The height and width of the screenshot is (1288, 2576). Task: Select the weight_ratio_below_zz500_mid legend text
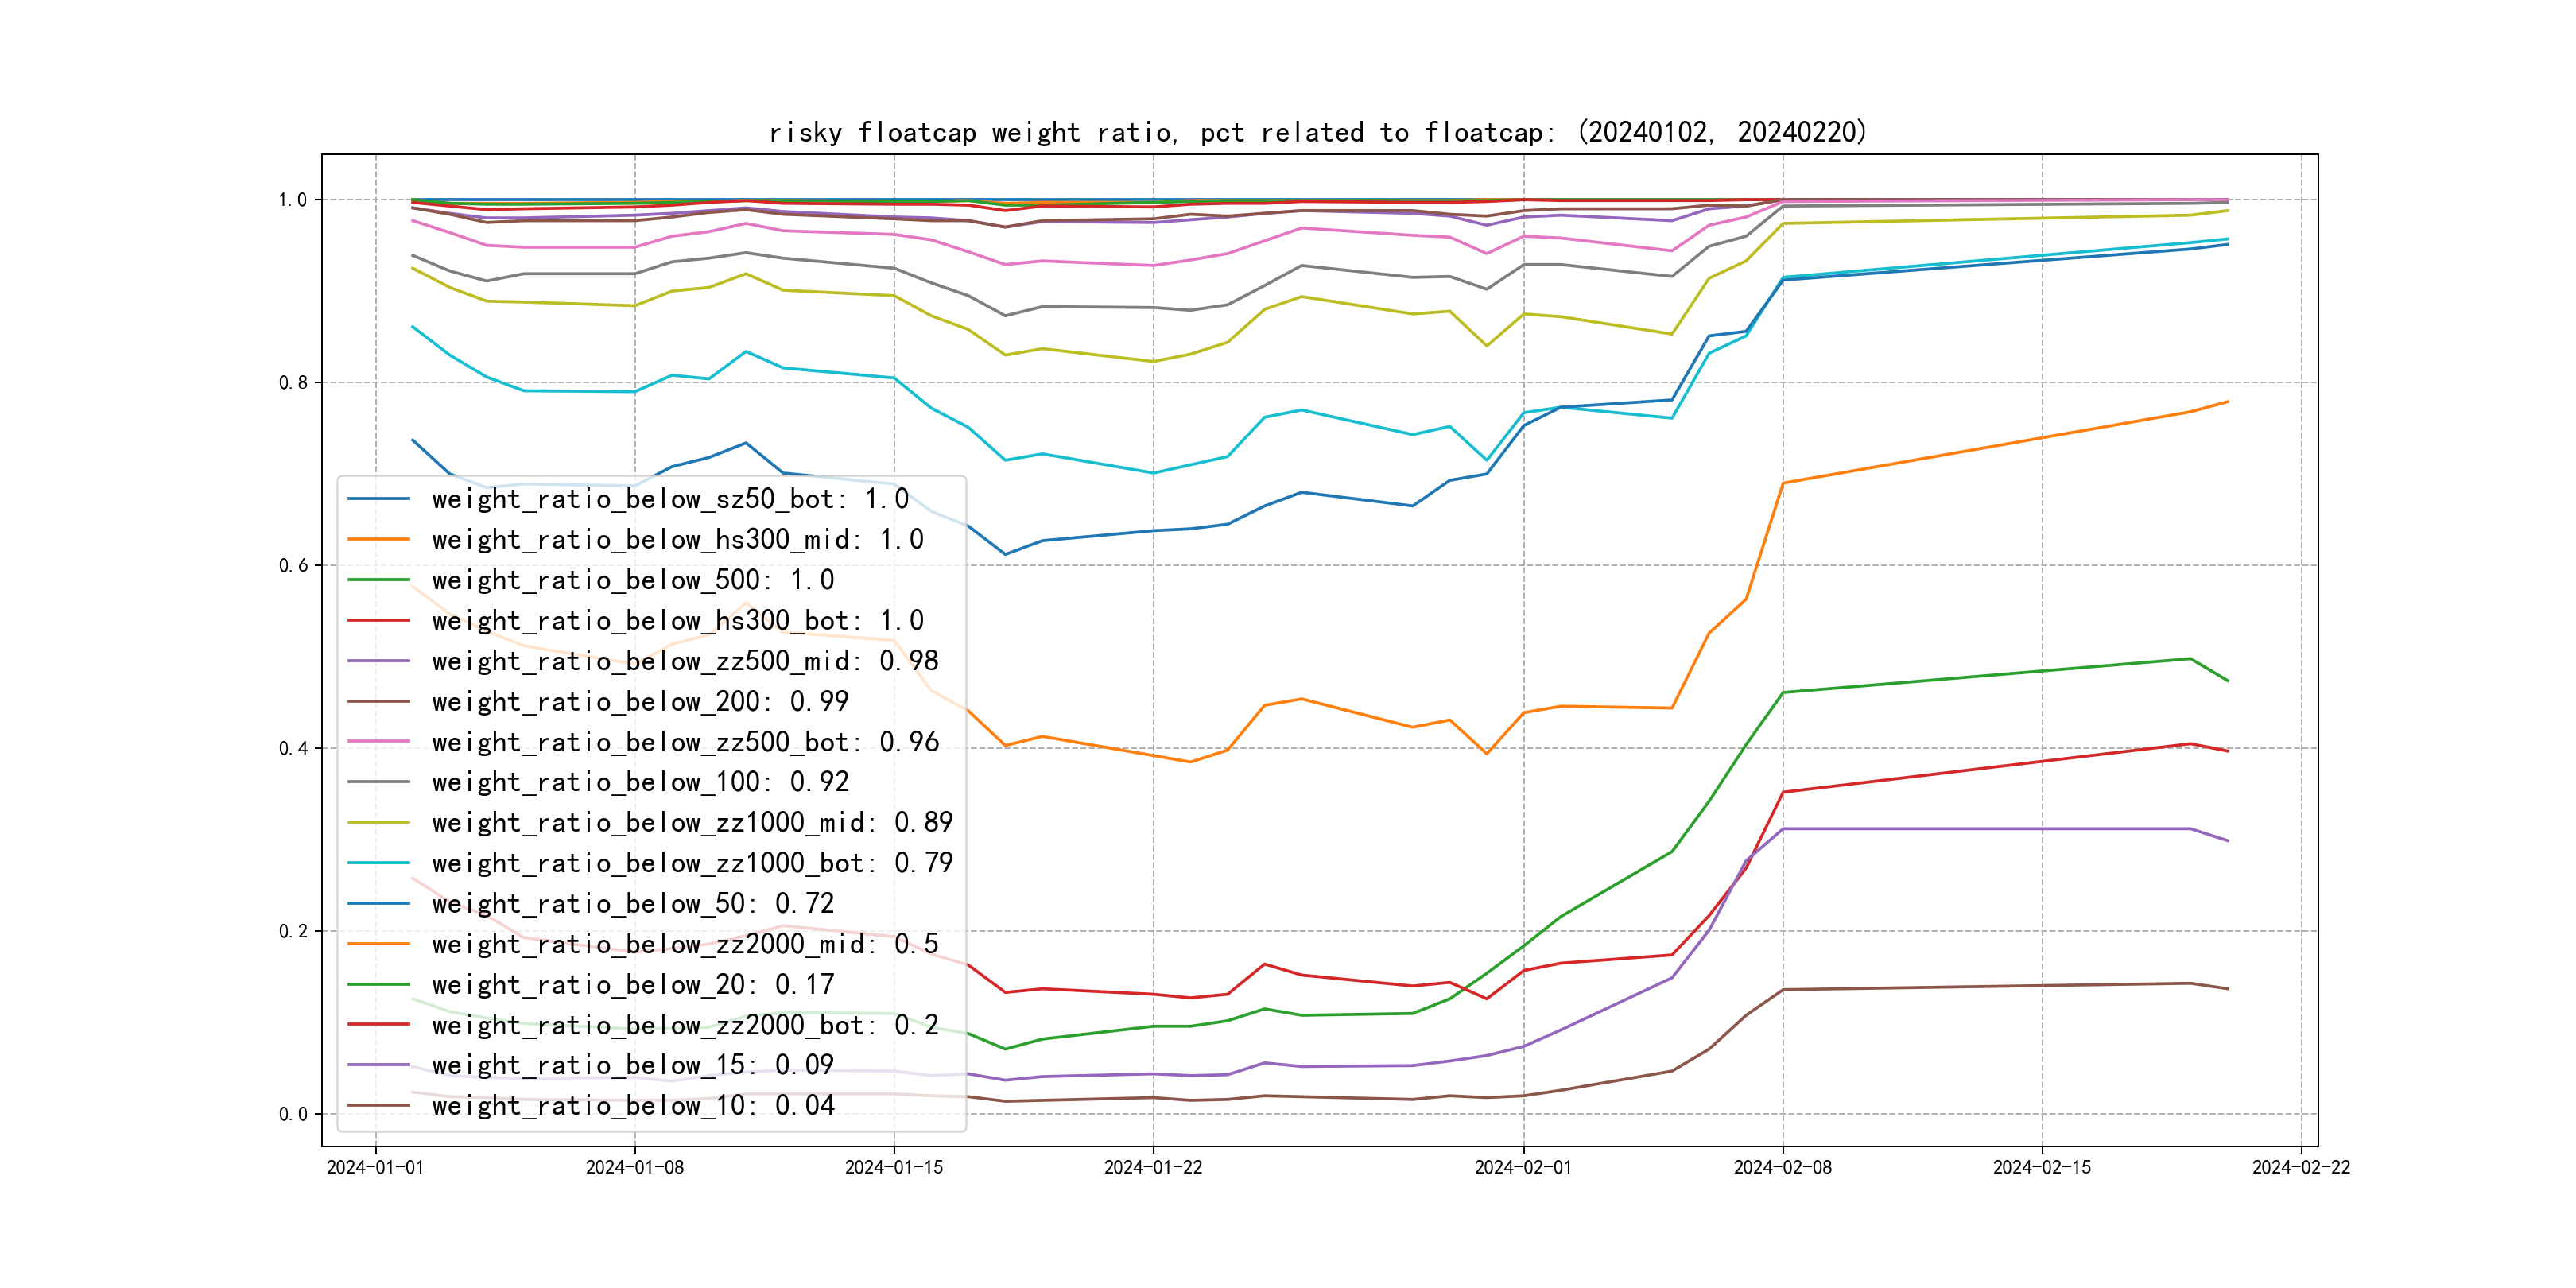pos(685,661)
